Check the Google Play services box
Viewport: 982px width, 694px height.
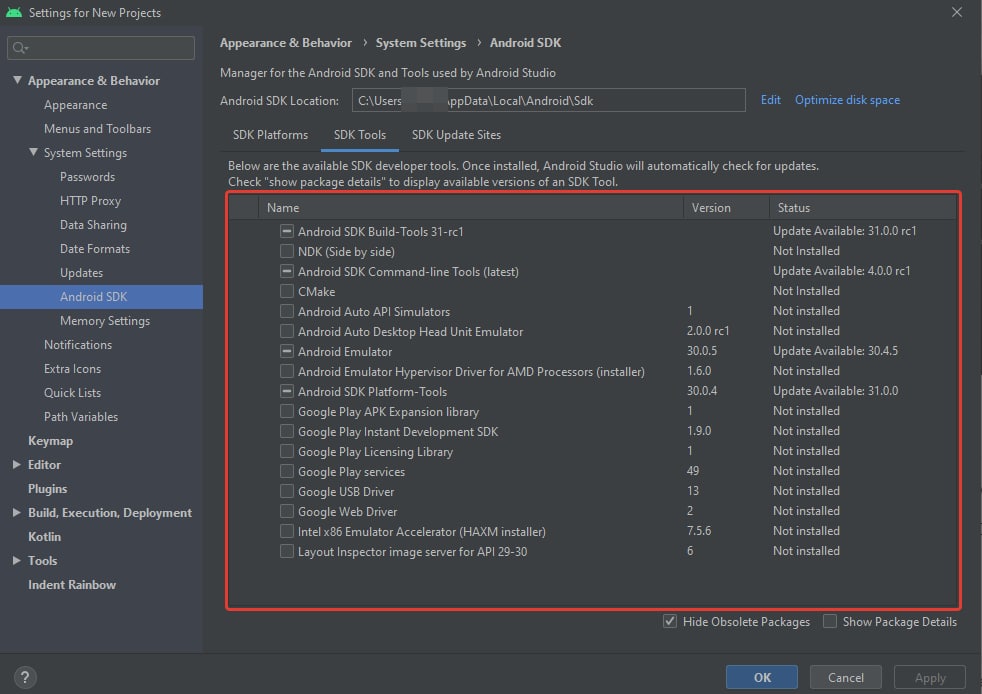click(x=286, y=472)
